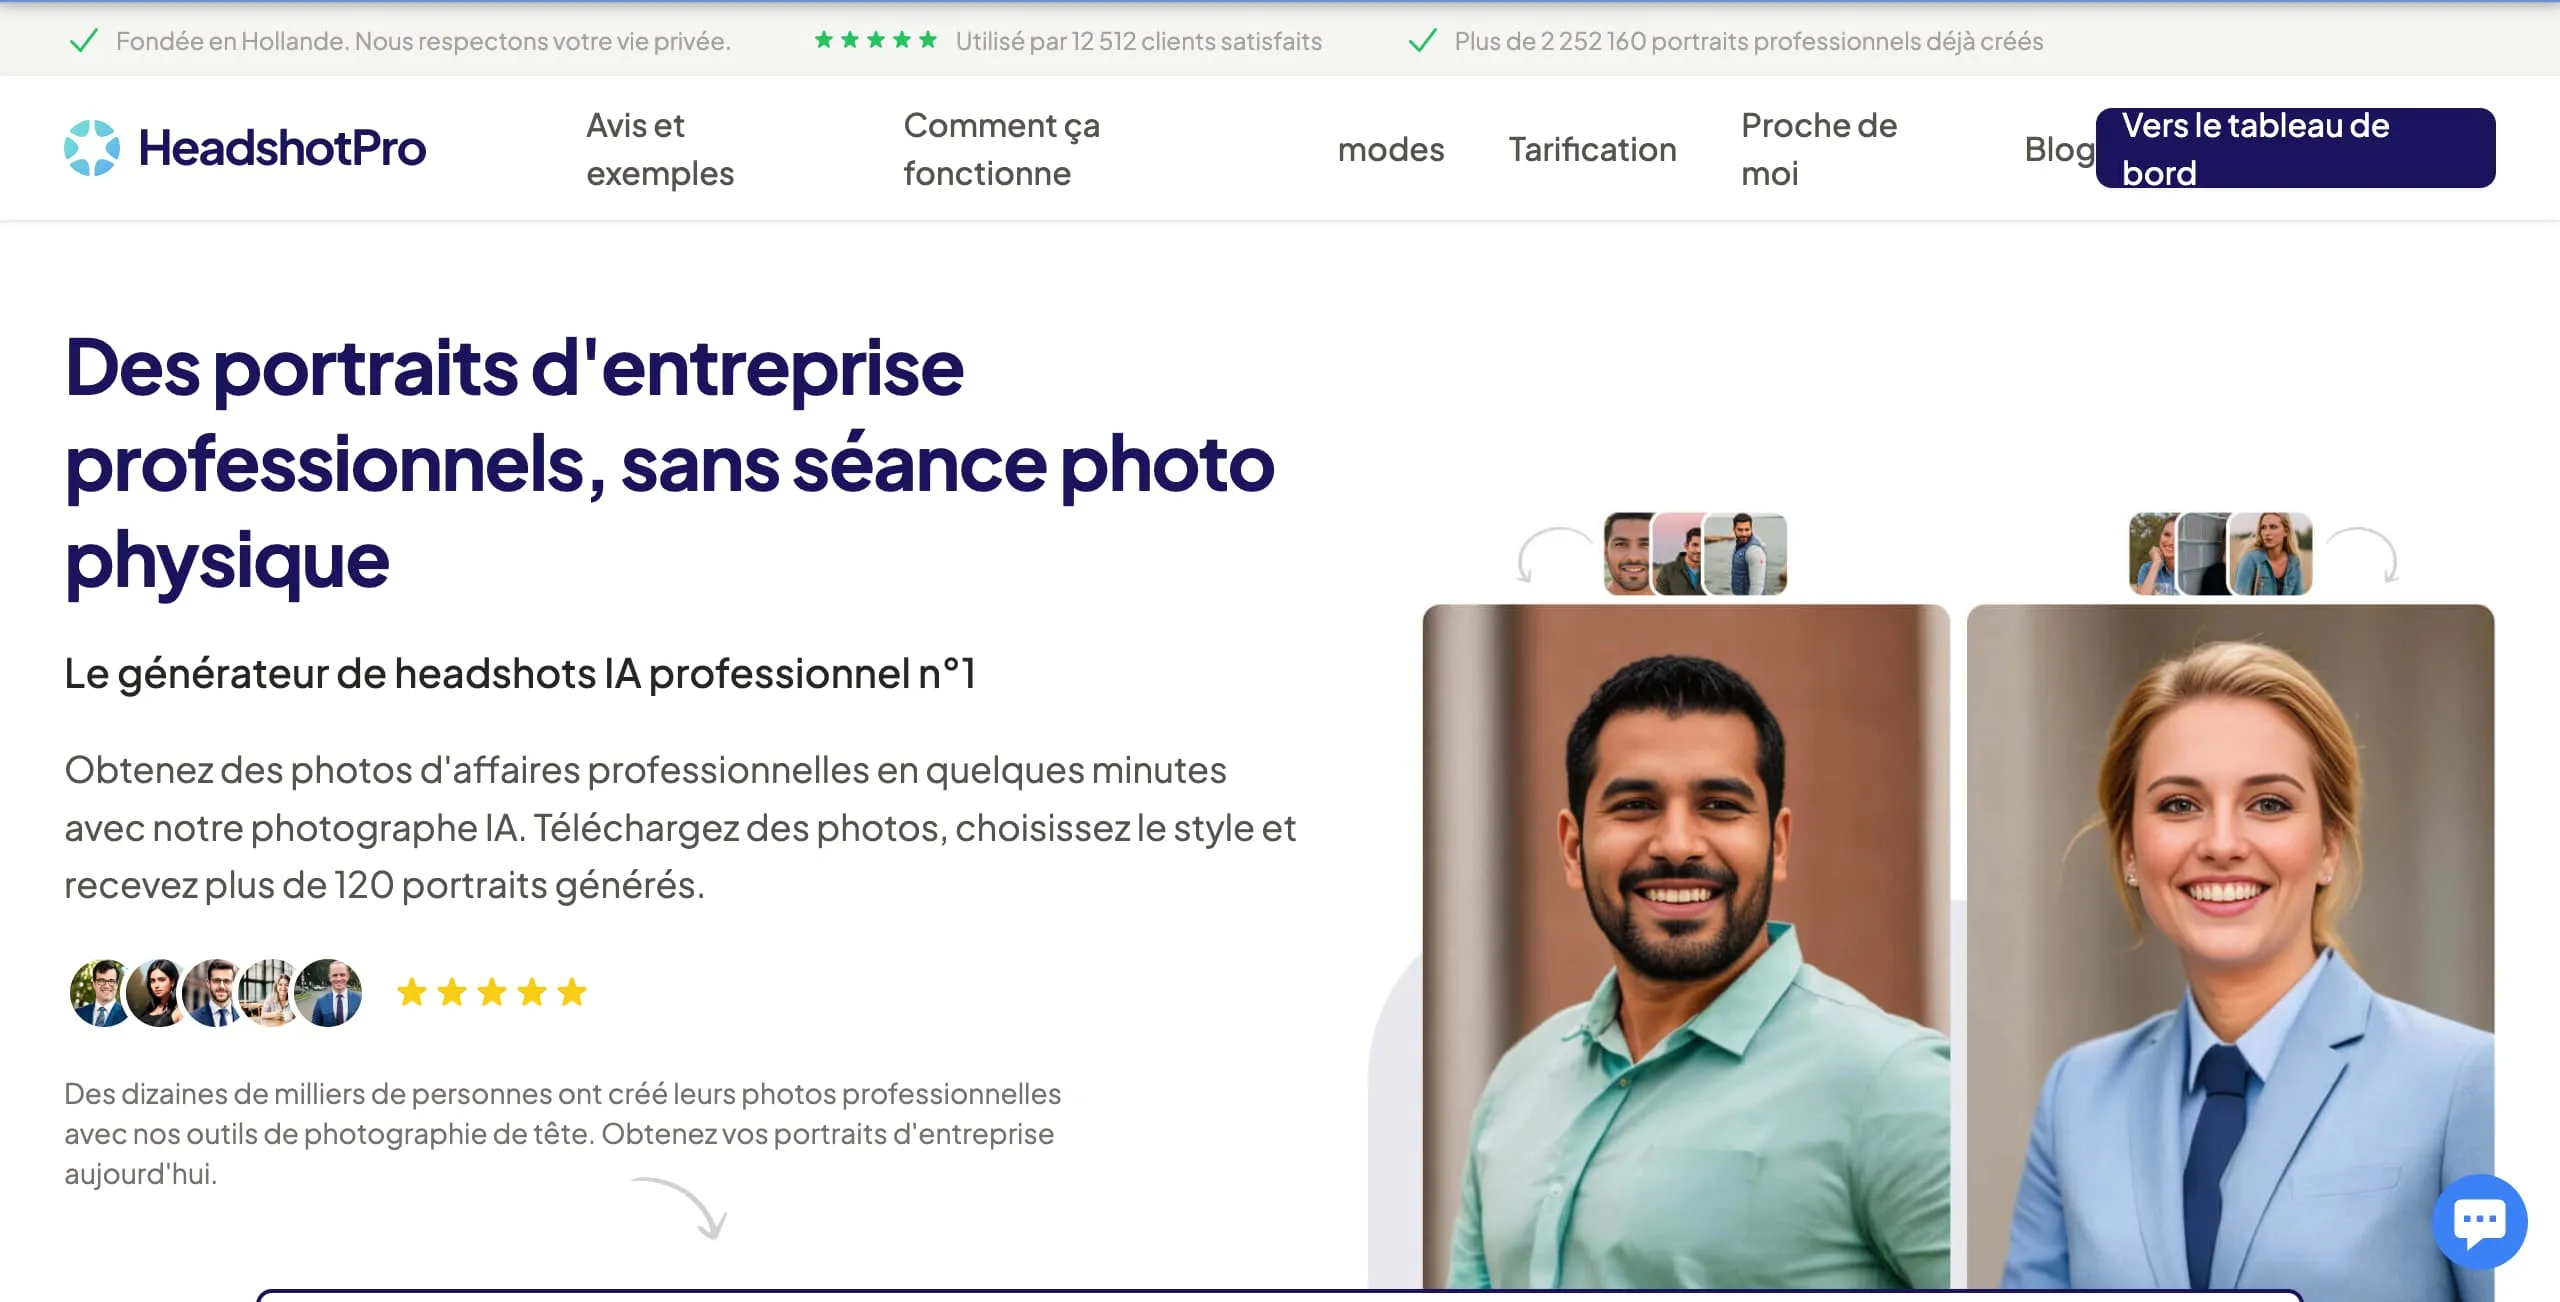Viewport: 2560px width, 1302px height.
Task: Open the 'Avis et exemples' menu
Action: click(x=659, y=148)
